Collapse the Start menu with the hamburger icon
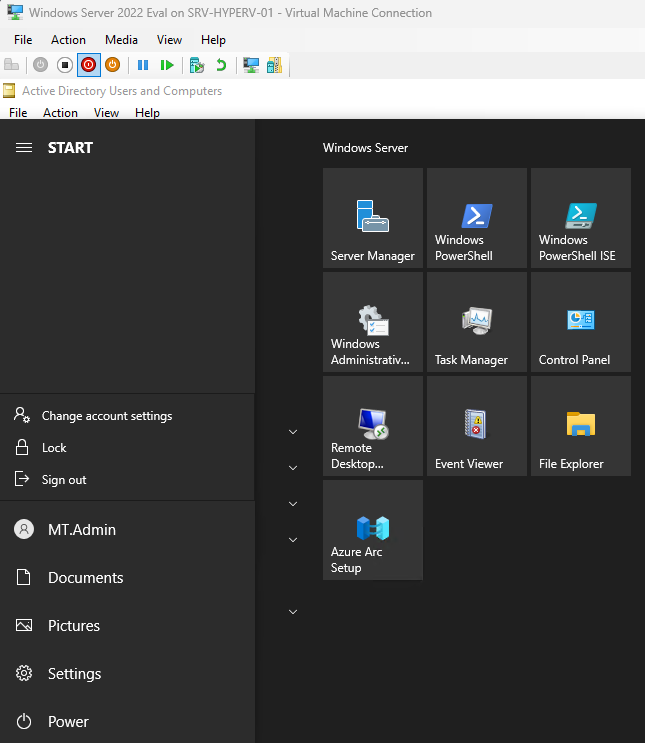 click(x=24, y=148)
